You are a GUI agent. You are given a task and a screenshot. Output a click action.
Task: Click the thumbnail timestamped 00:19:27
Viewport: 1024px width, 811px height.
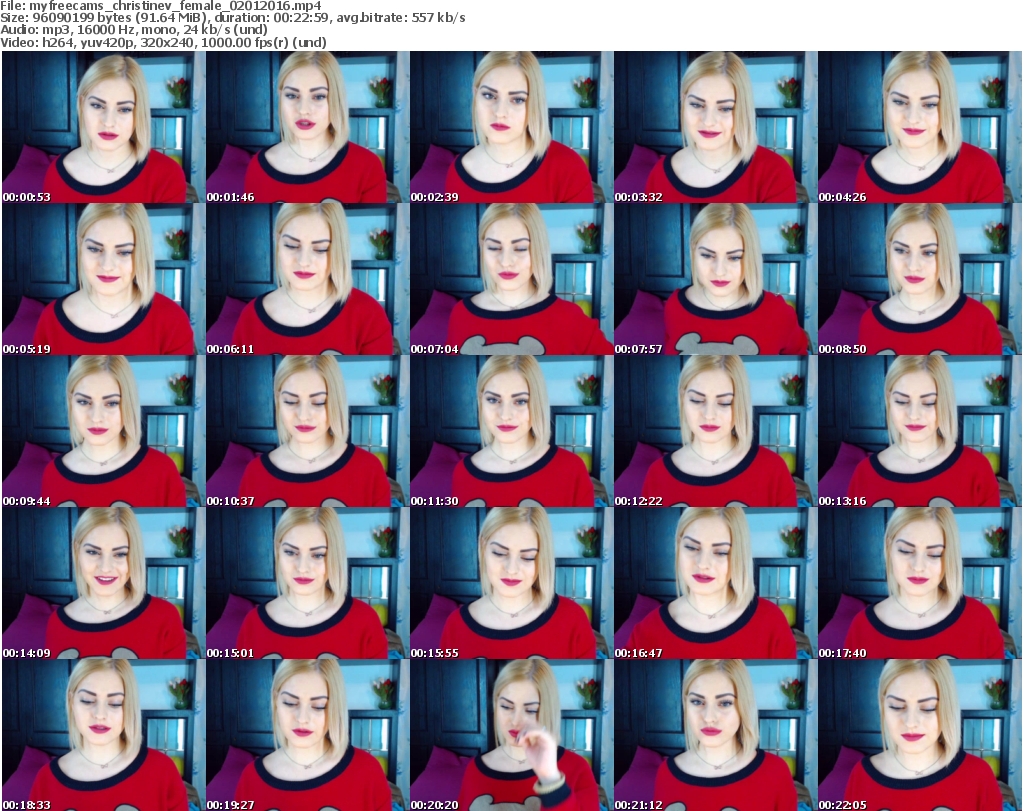(x=307, y=735)
